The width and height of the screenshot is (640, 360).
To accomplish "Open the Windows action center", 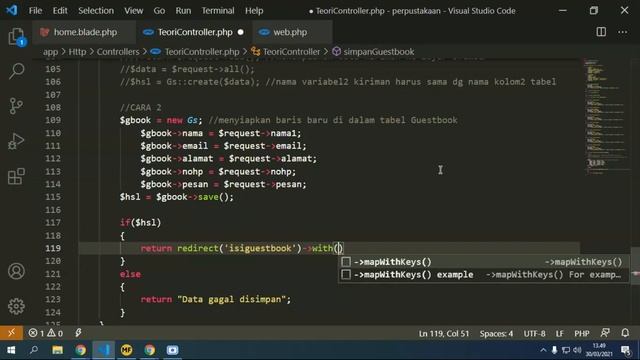I will click(625, 350).
